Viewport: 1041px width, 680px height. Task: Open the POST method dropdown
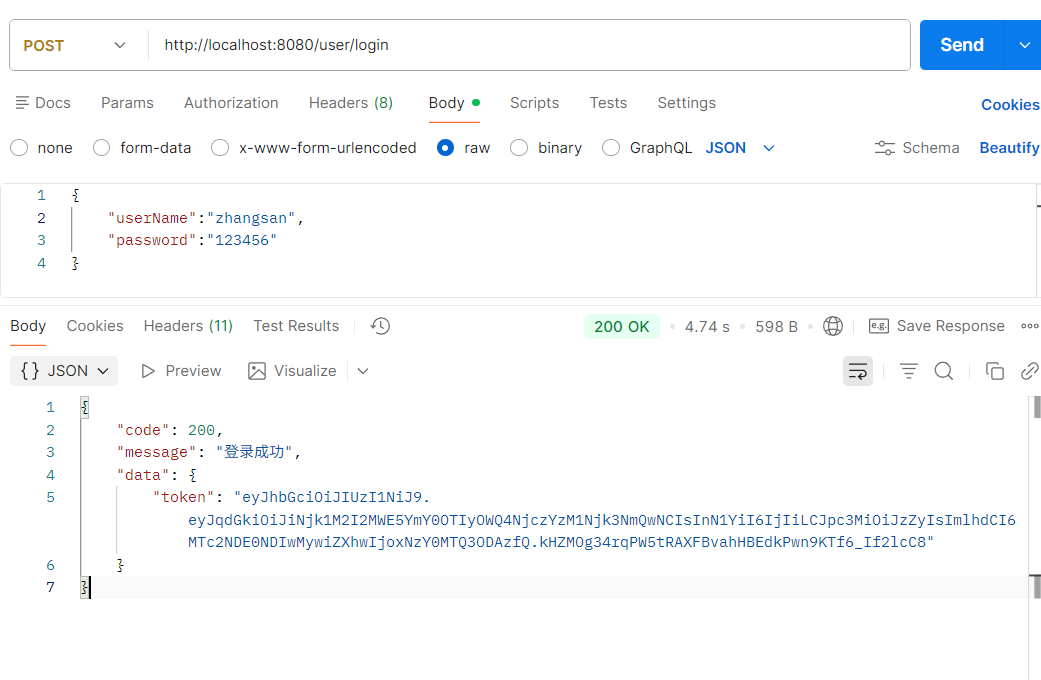[x=74, y=45]
